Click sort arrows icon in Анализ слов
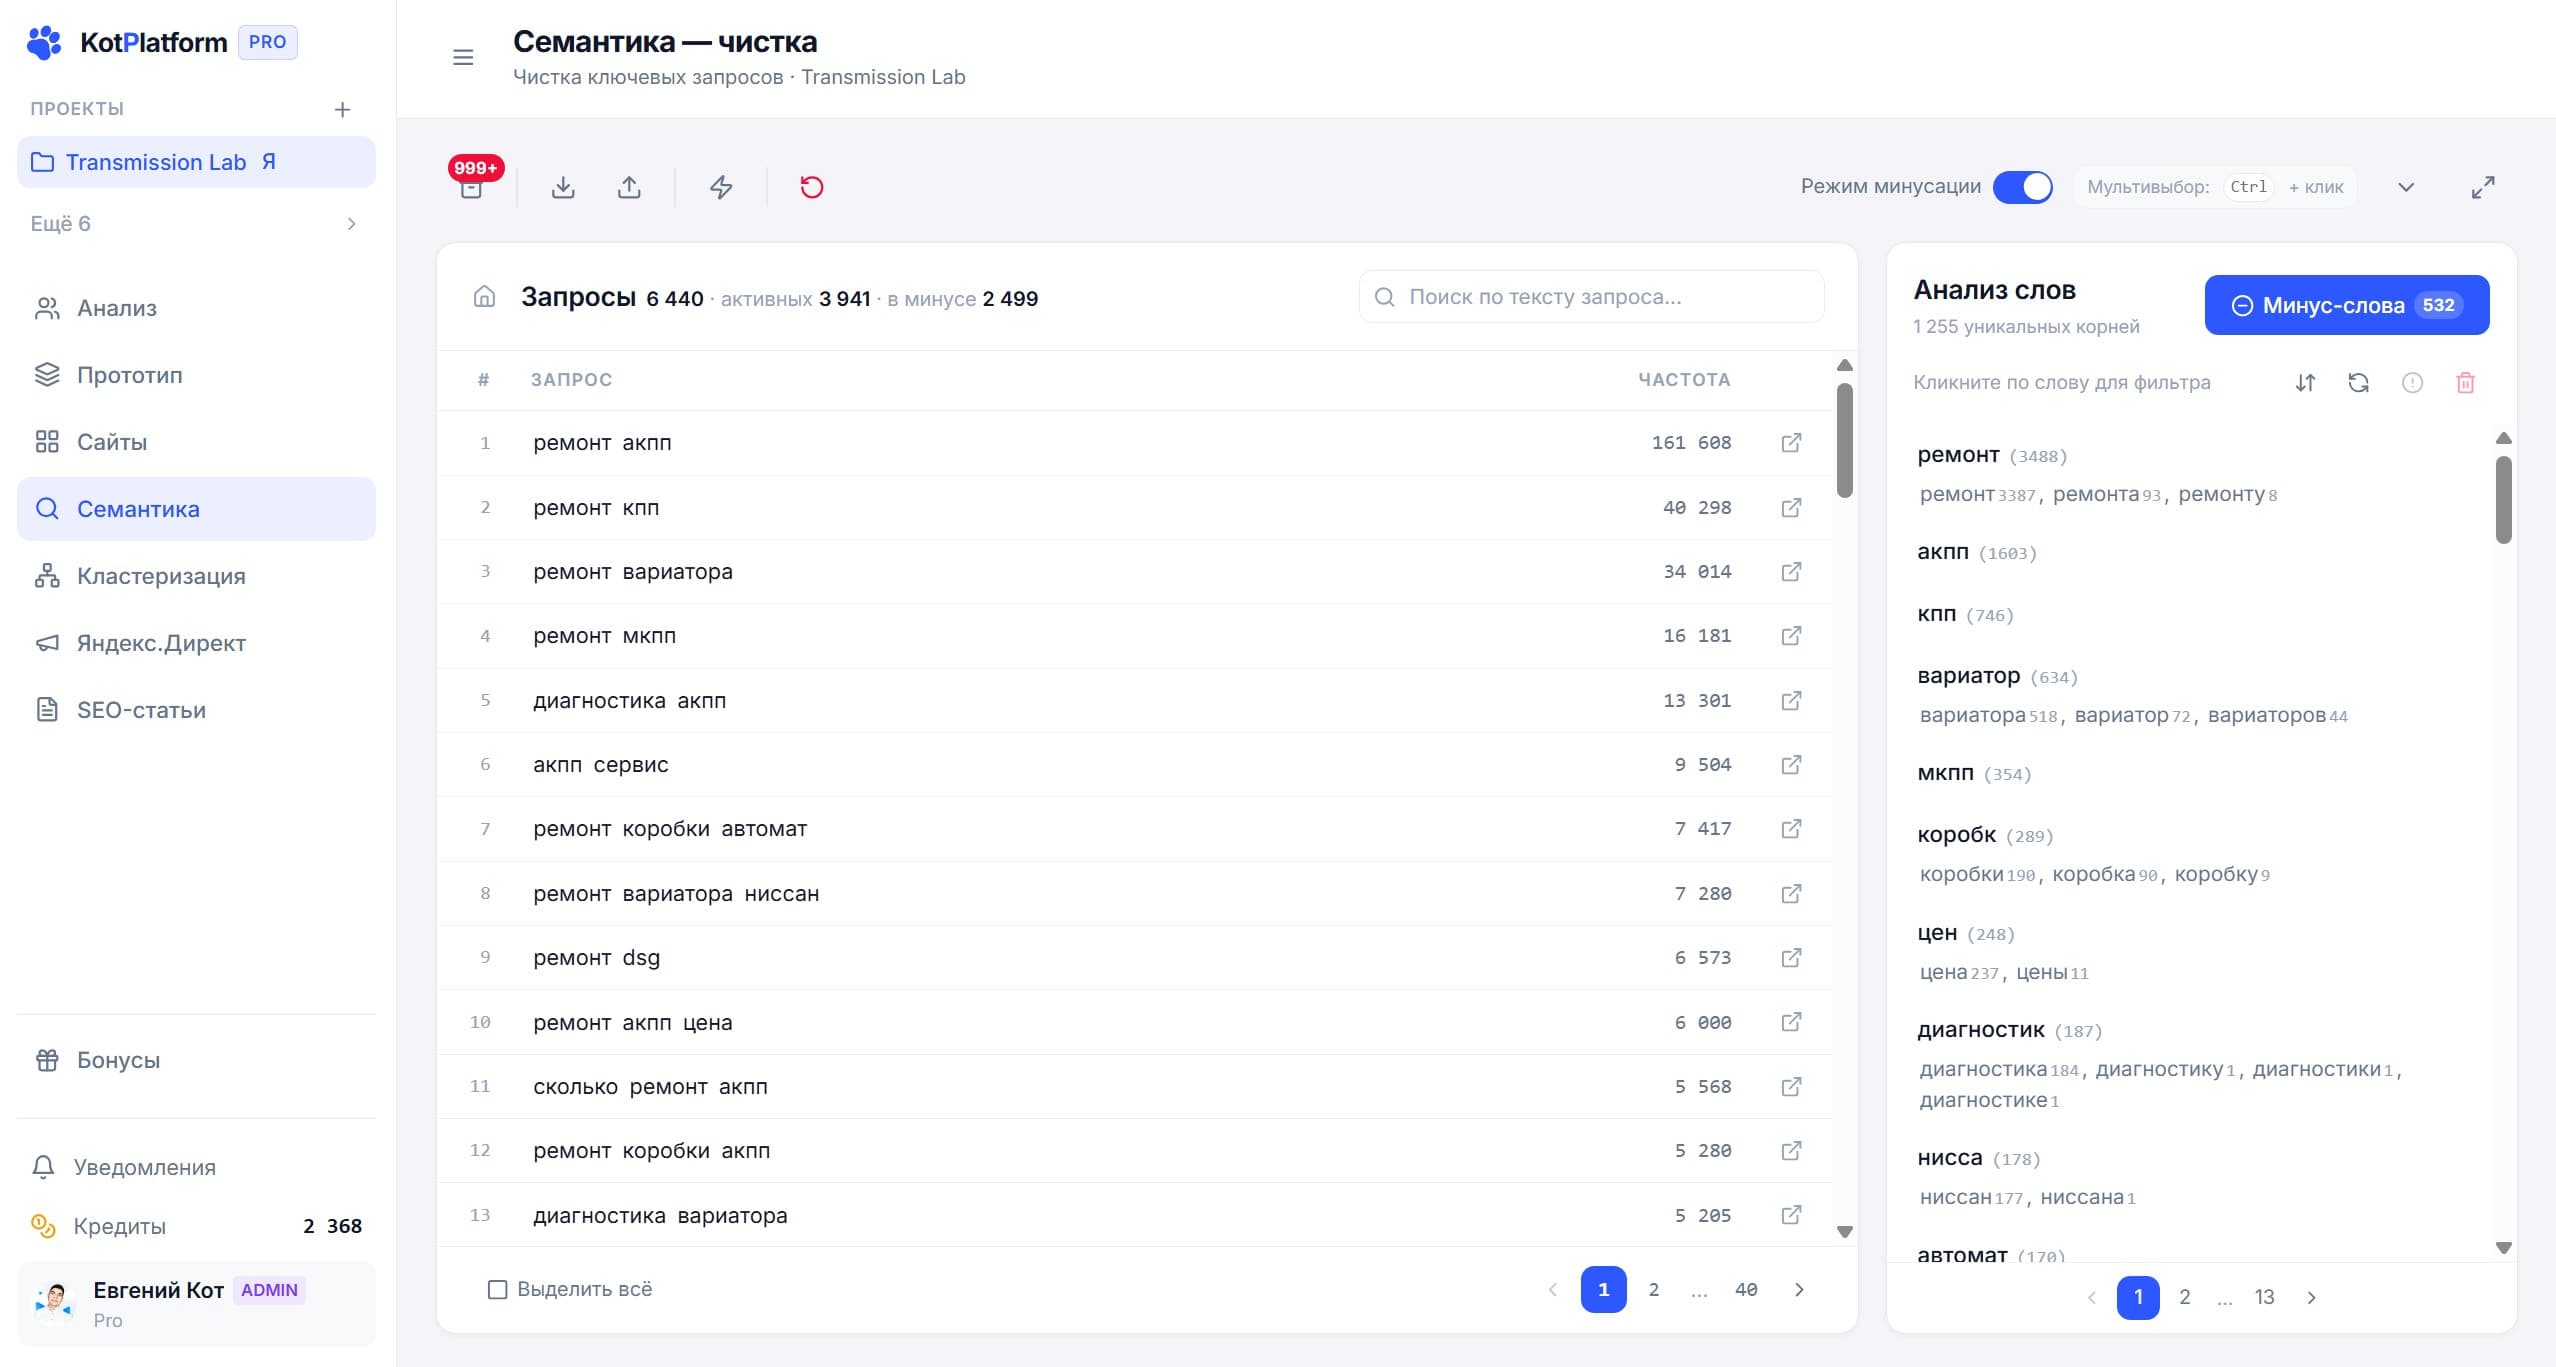This screenshot has height=1367, width=2556. (2305, 383)
